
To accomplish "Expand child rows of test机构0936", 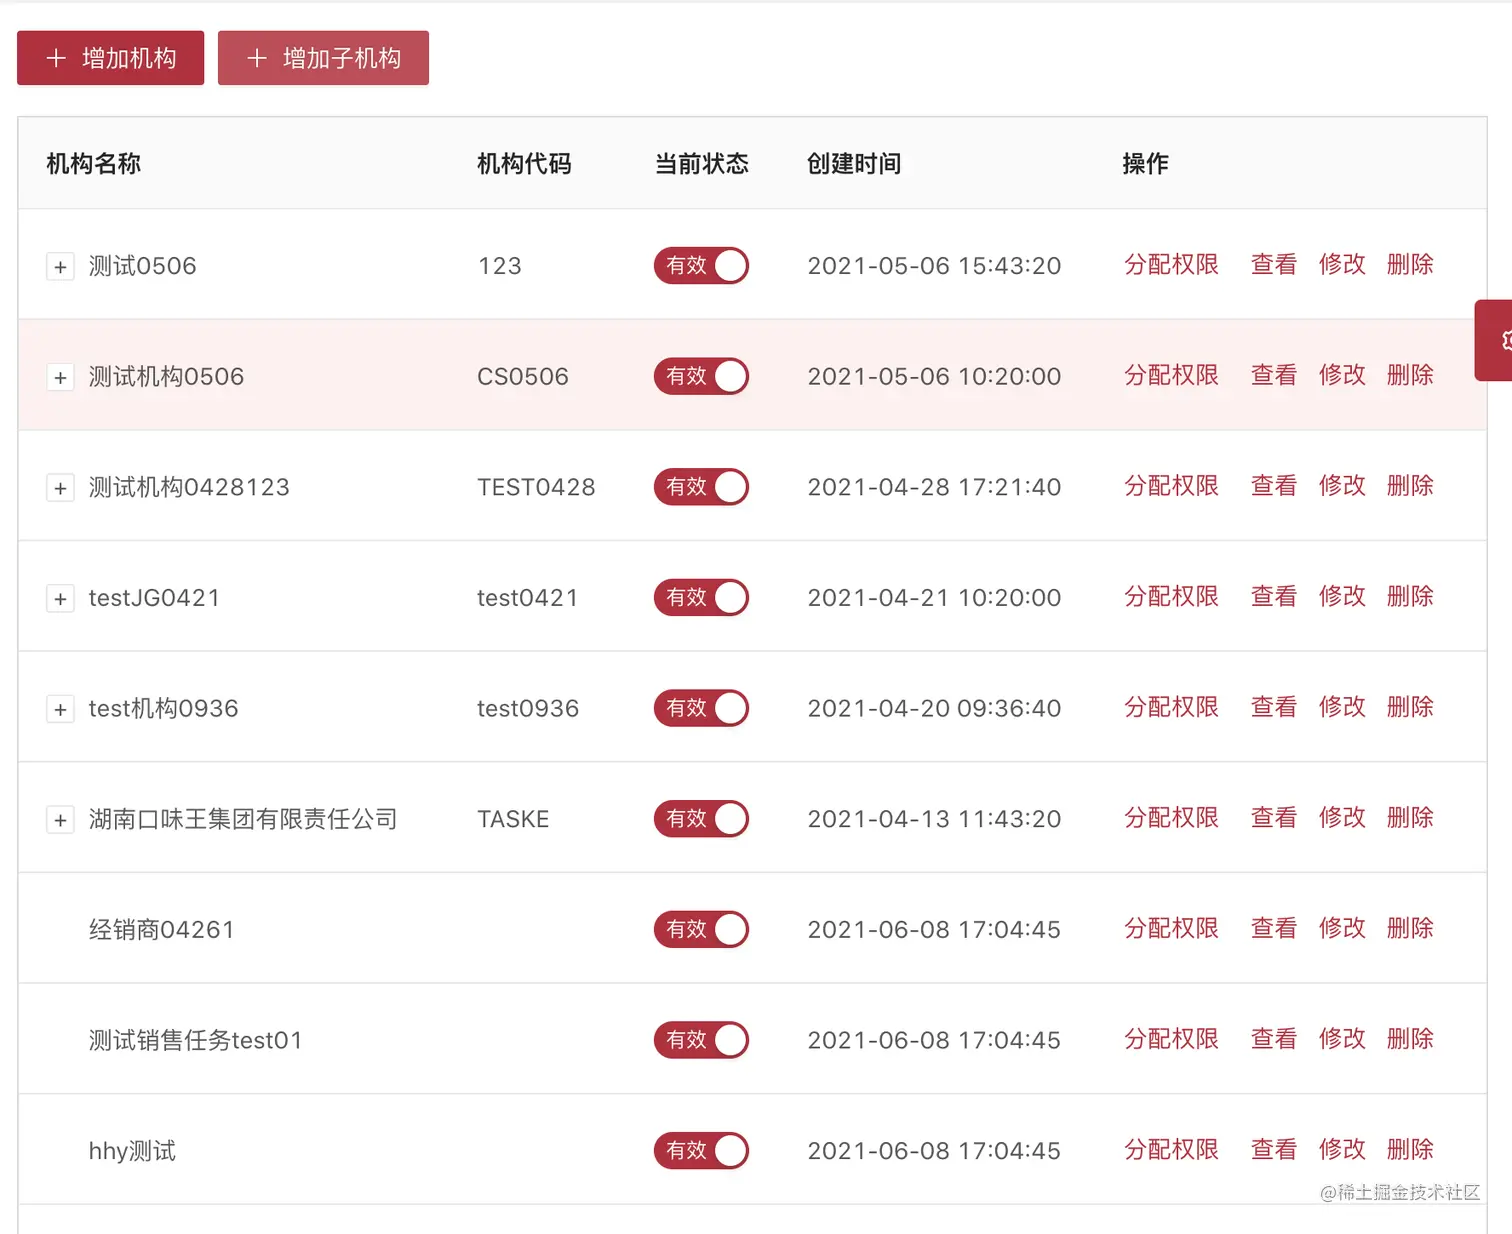I will pyautogui.click(x=60, y=708).
